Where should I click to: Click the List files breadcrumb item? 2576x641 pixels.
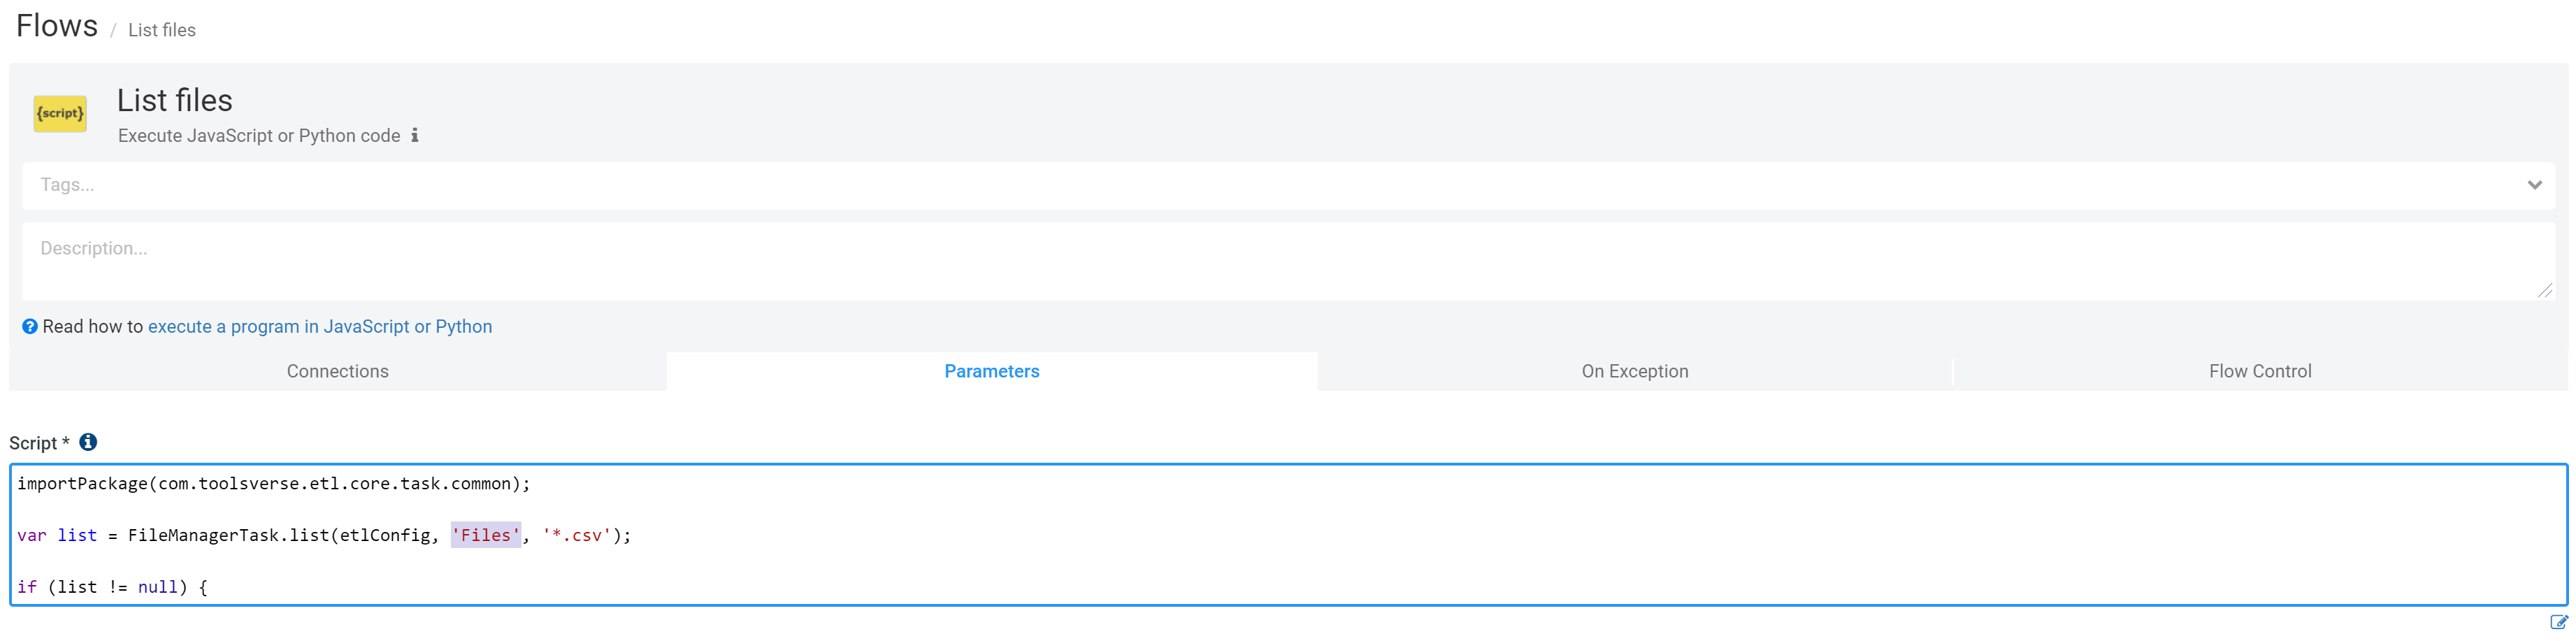pyautogui.click(x=162, y=30)
